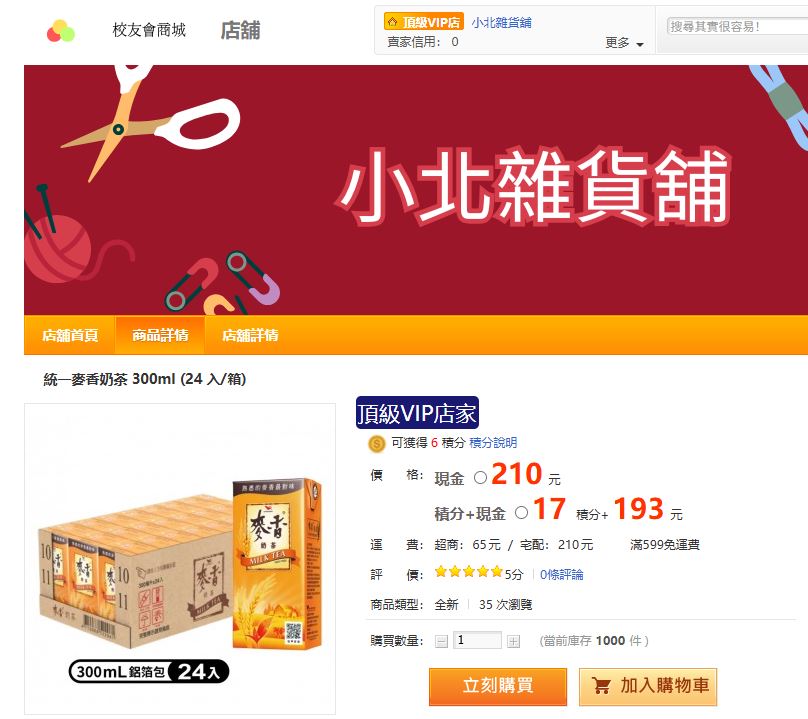This screenshot has width=808, height=719.
Task: Decrease purchase quantity with minus icon
Action: (441, 641)
